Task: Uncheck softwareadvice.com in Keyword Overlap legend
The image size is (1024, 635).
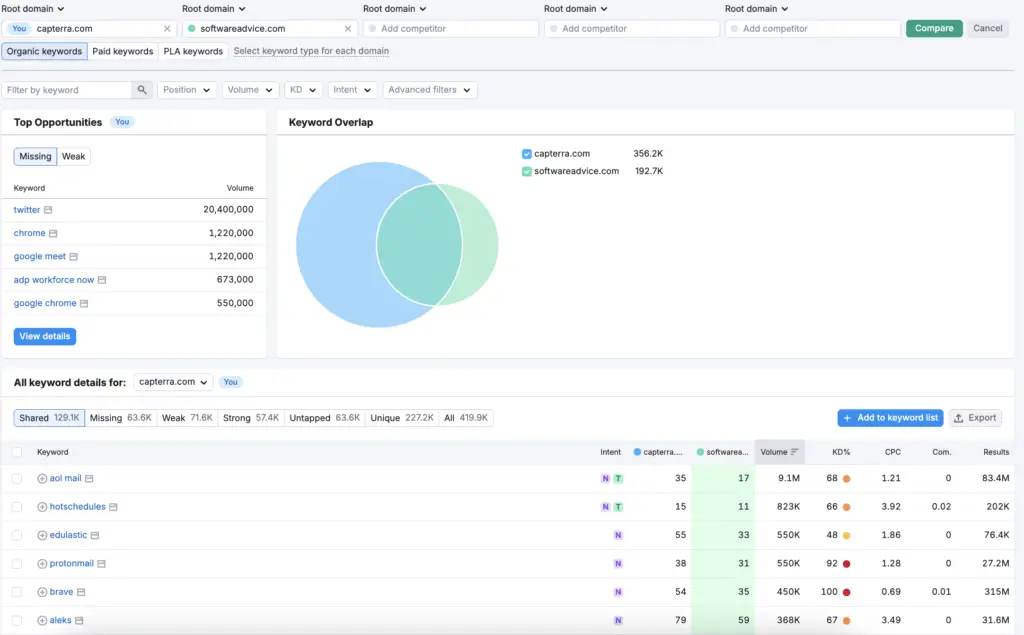Action: pos(526,172)
